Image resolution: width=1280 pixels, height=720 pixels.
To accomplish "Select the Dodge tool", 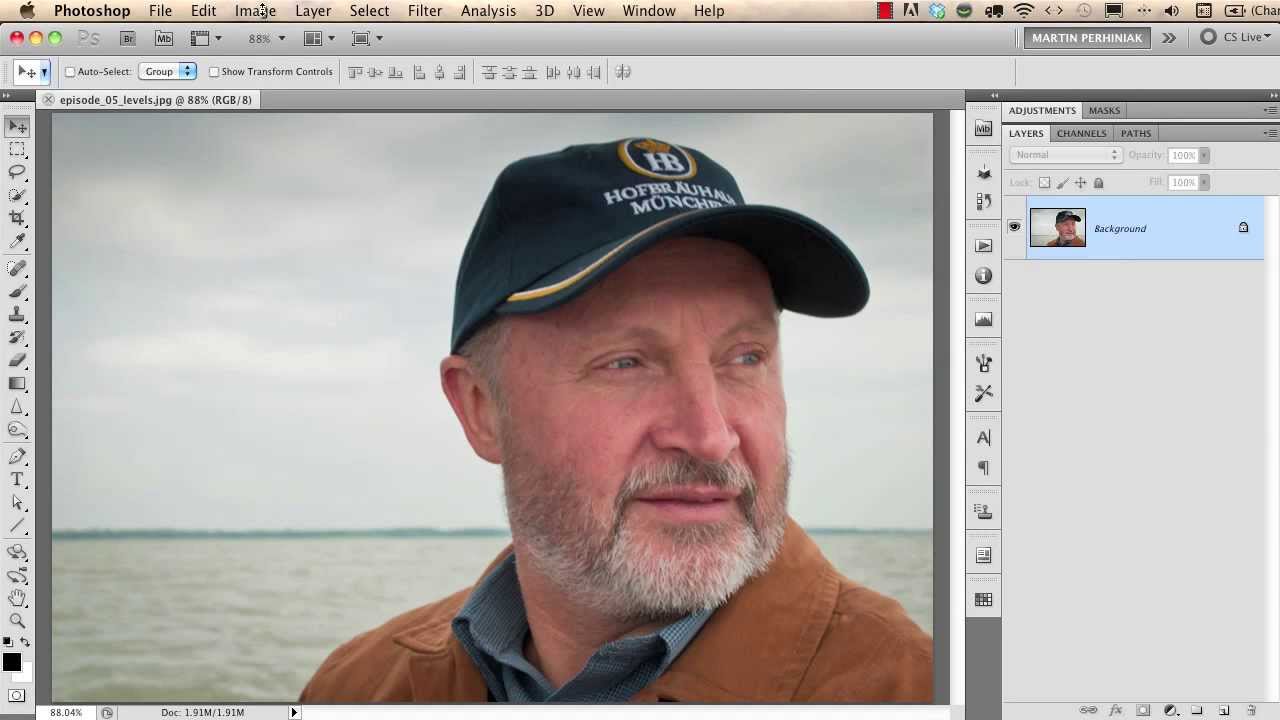I will (17, 429).
